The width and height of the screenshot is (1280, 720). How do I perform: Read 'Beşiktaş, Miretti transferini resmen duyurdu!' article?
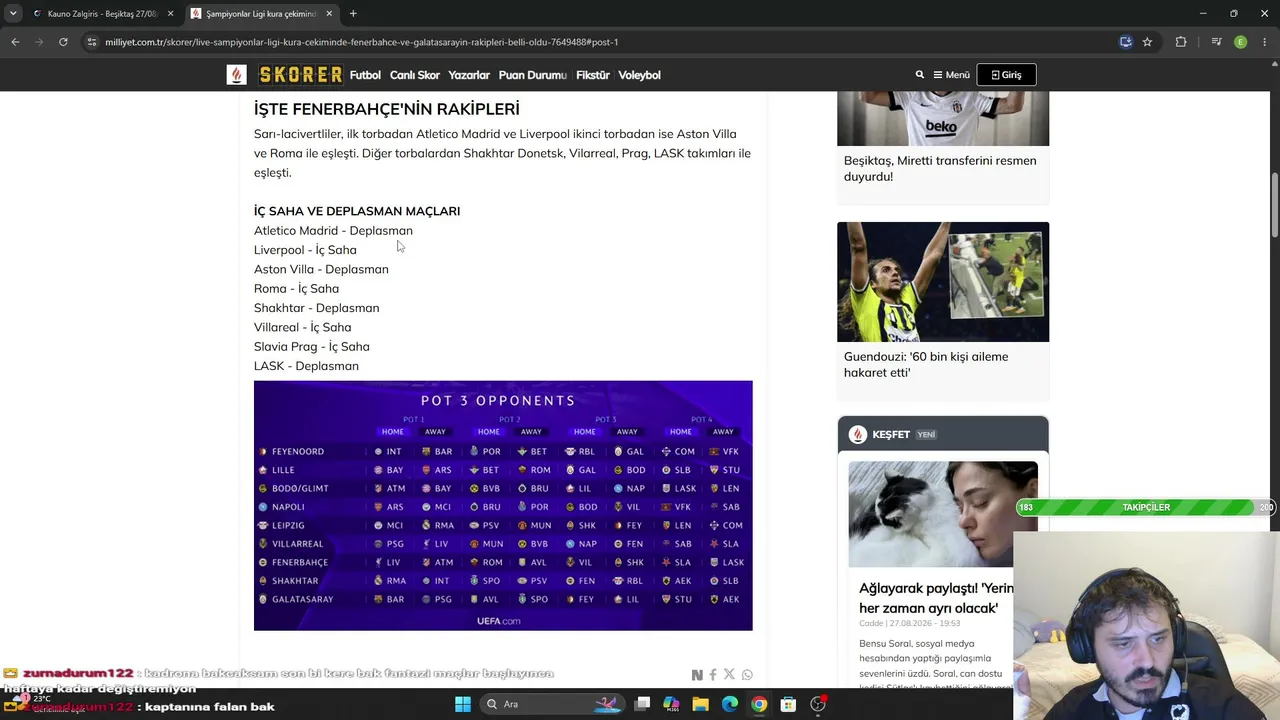click(940, 168)
